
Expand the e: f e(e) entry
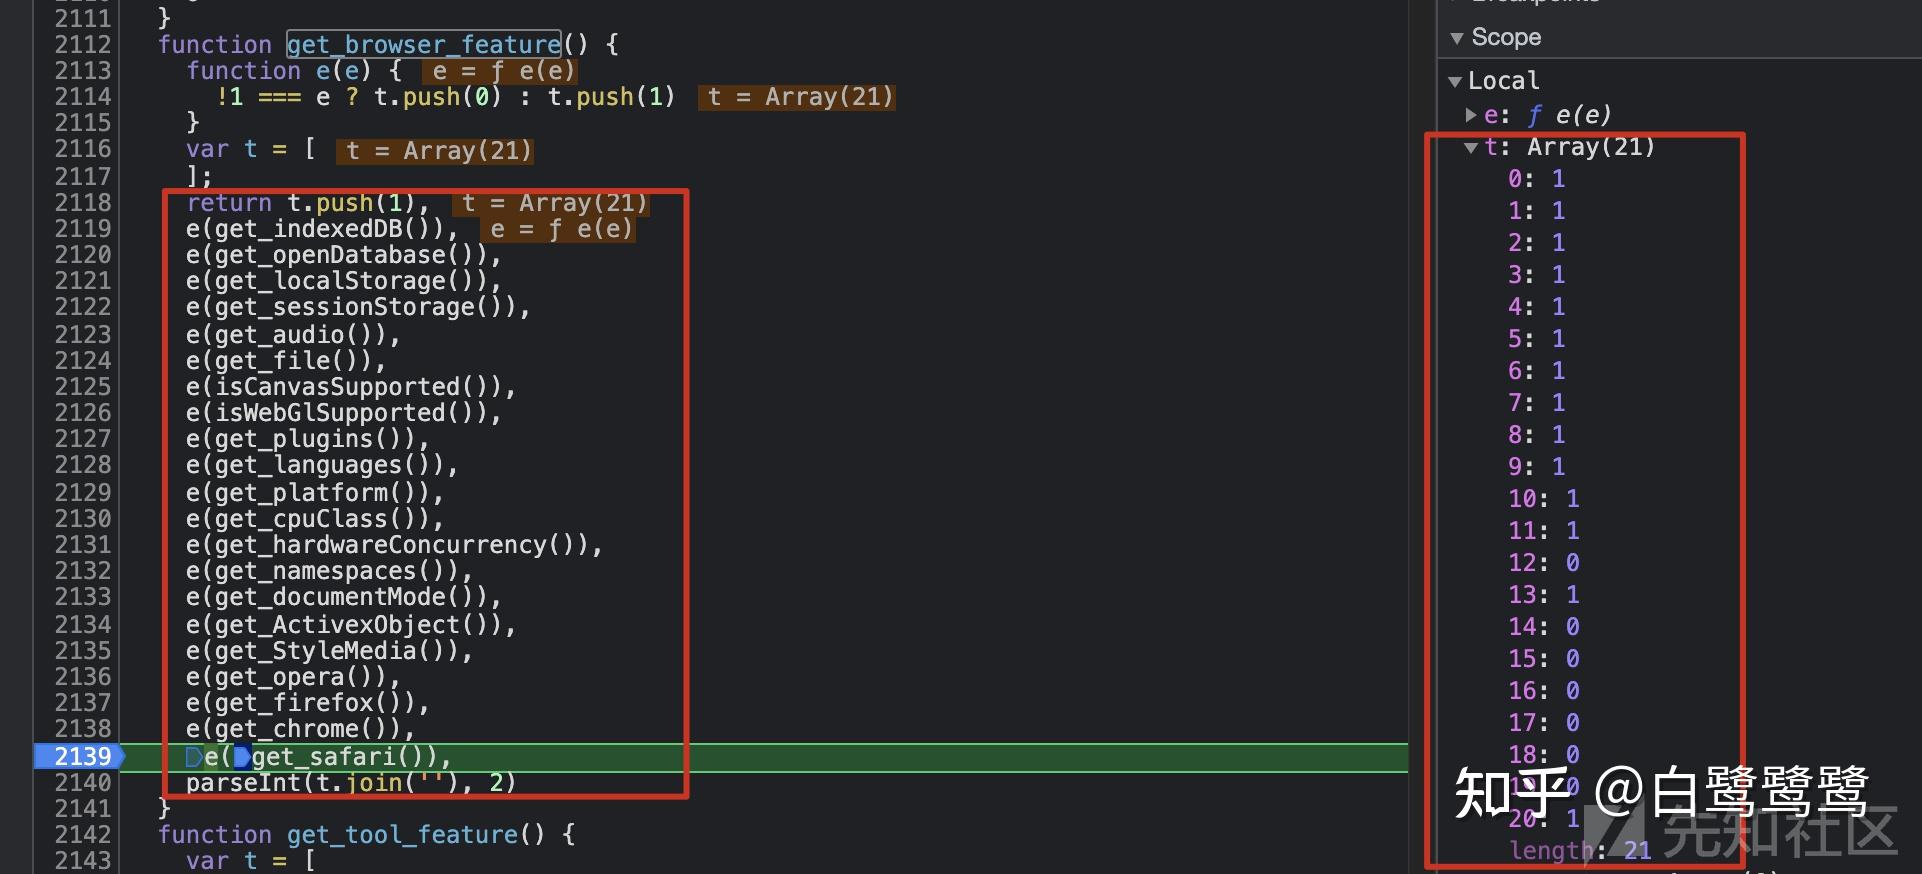point(1471,115)
